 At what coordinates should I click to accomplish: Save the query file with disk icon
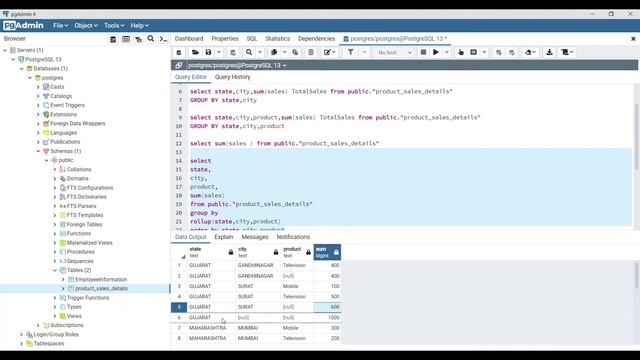[x=209, y=52]
